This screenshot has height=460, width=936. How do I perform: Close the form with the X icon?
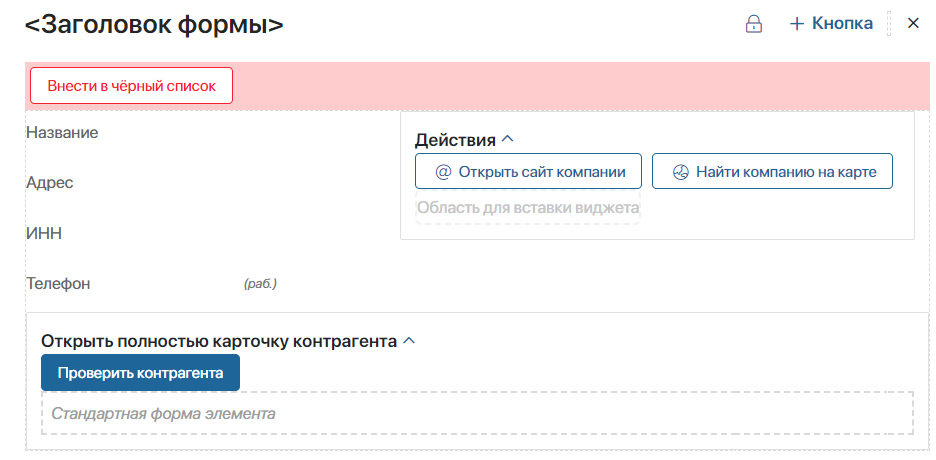pos(913,23)
